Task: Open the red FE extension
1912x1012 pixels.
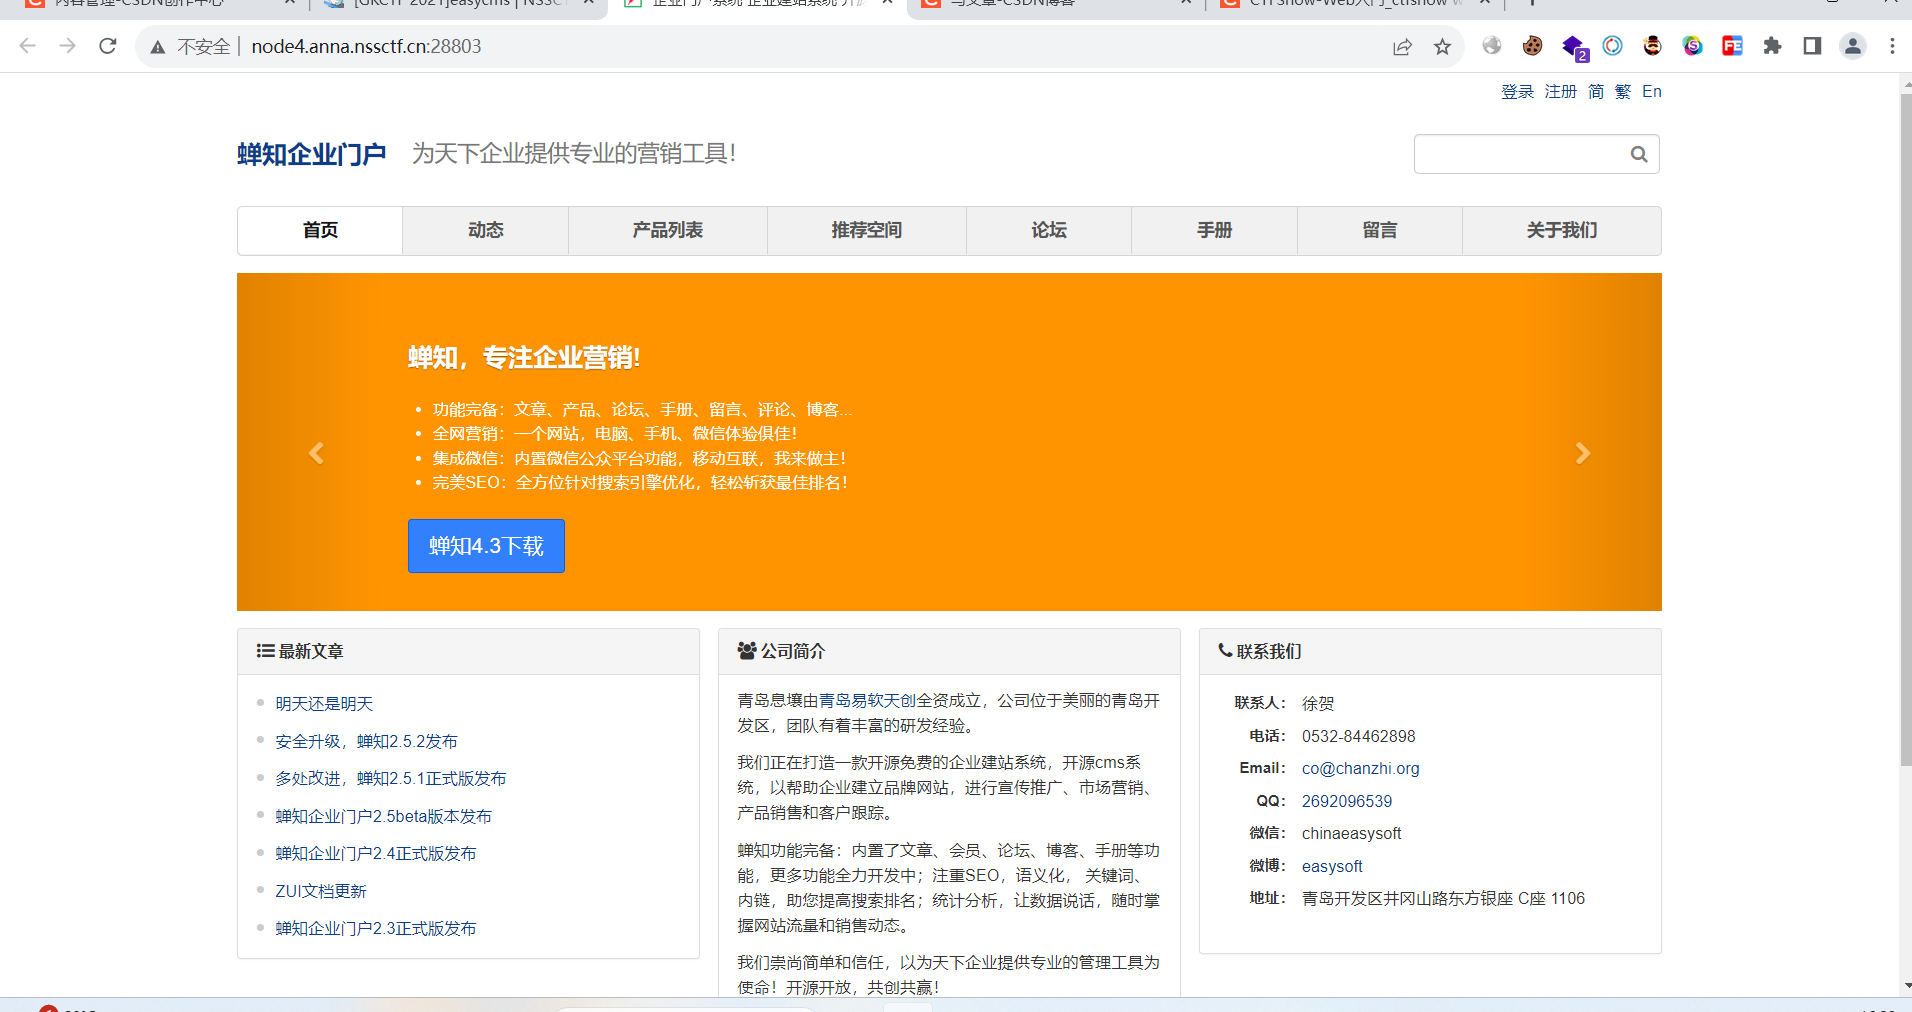Action: [1732, 46]
